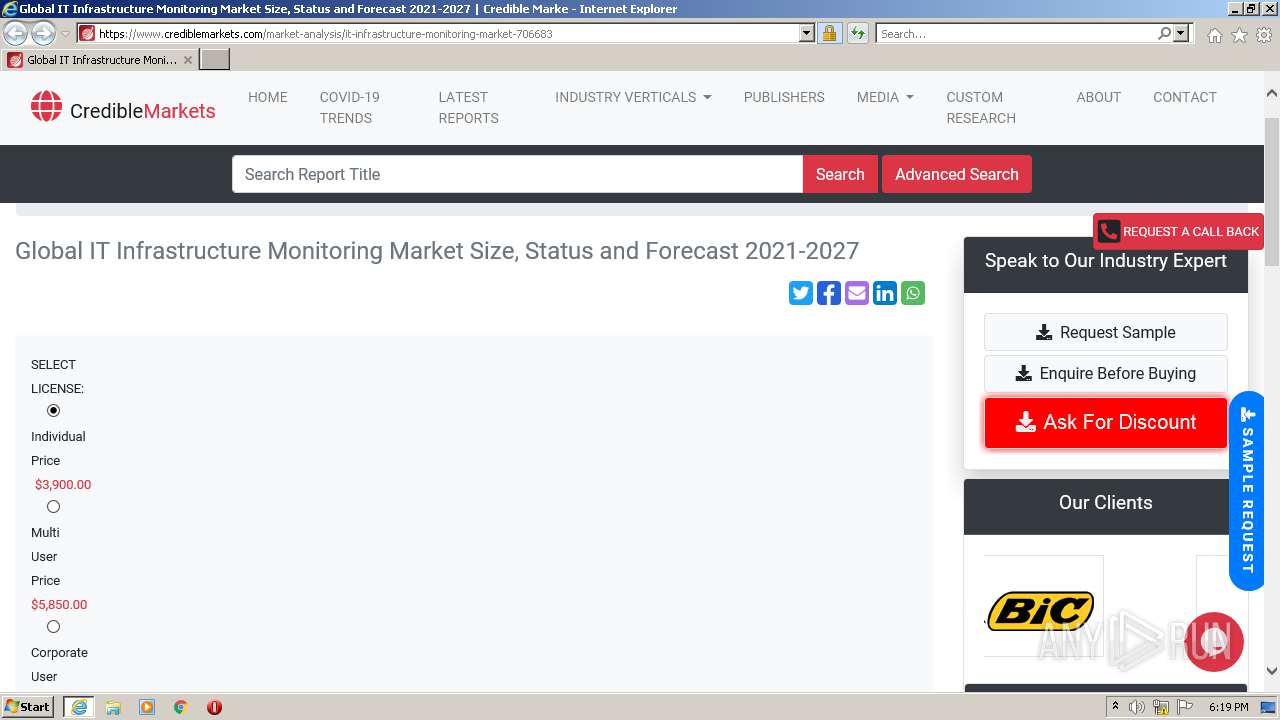Share report on LinkedIn
The height and width of the screenshot is (720, 1280).
coord(885,293)
